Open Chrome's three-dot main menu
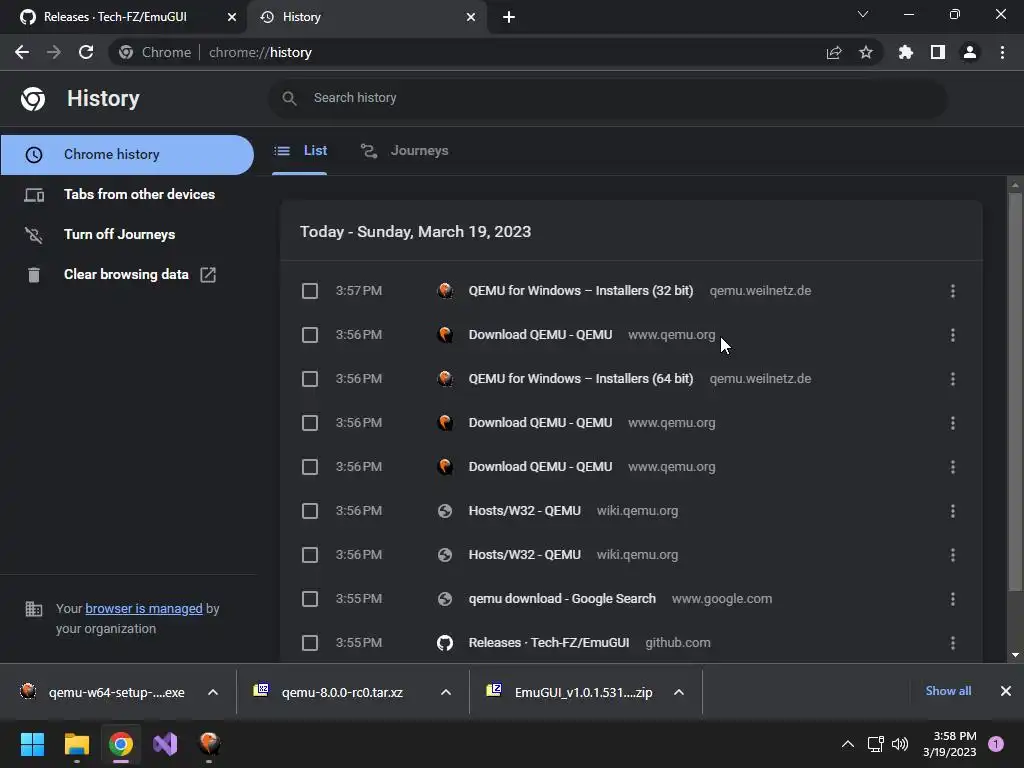The width and height of the screenshot is (1024, 768). [1002, 52]
